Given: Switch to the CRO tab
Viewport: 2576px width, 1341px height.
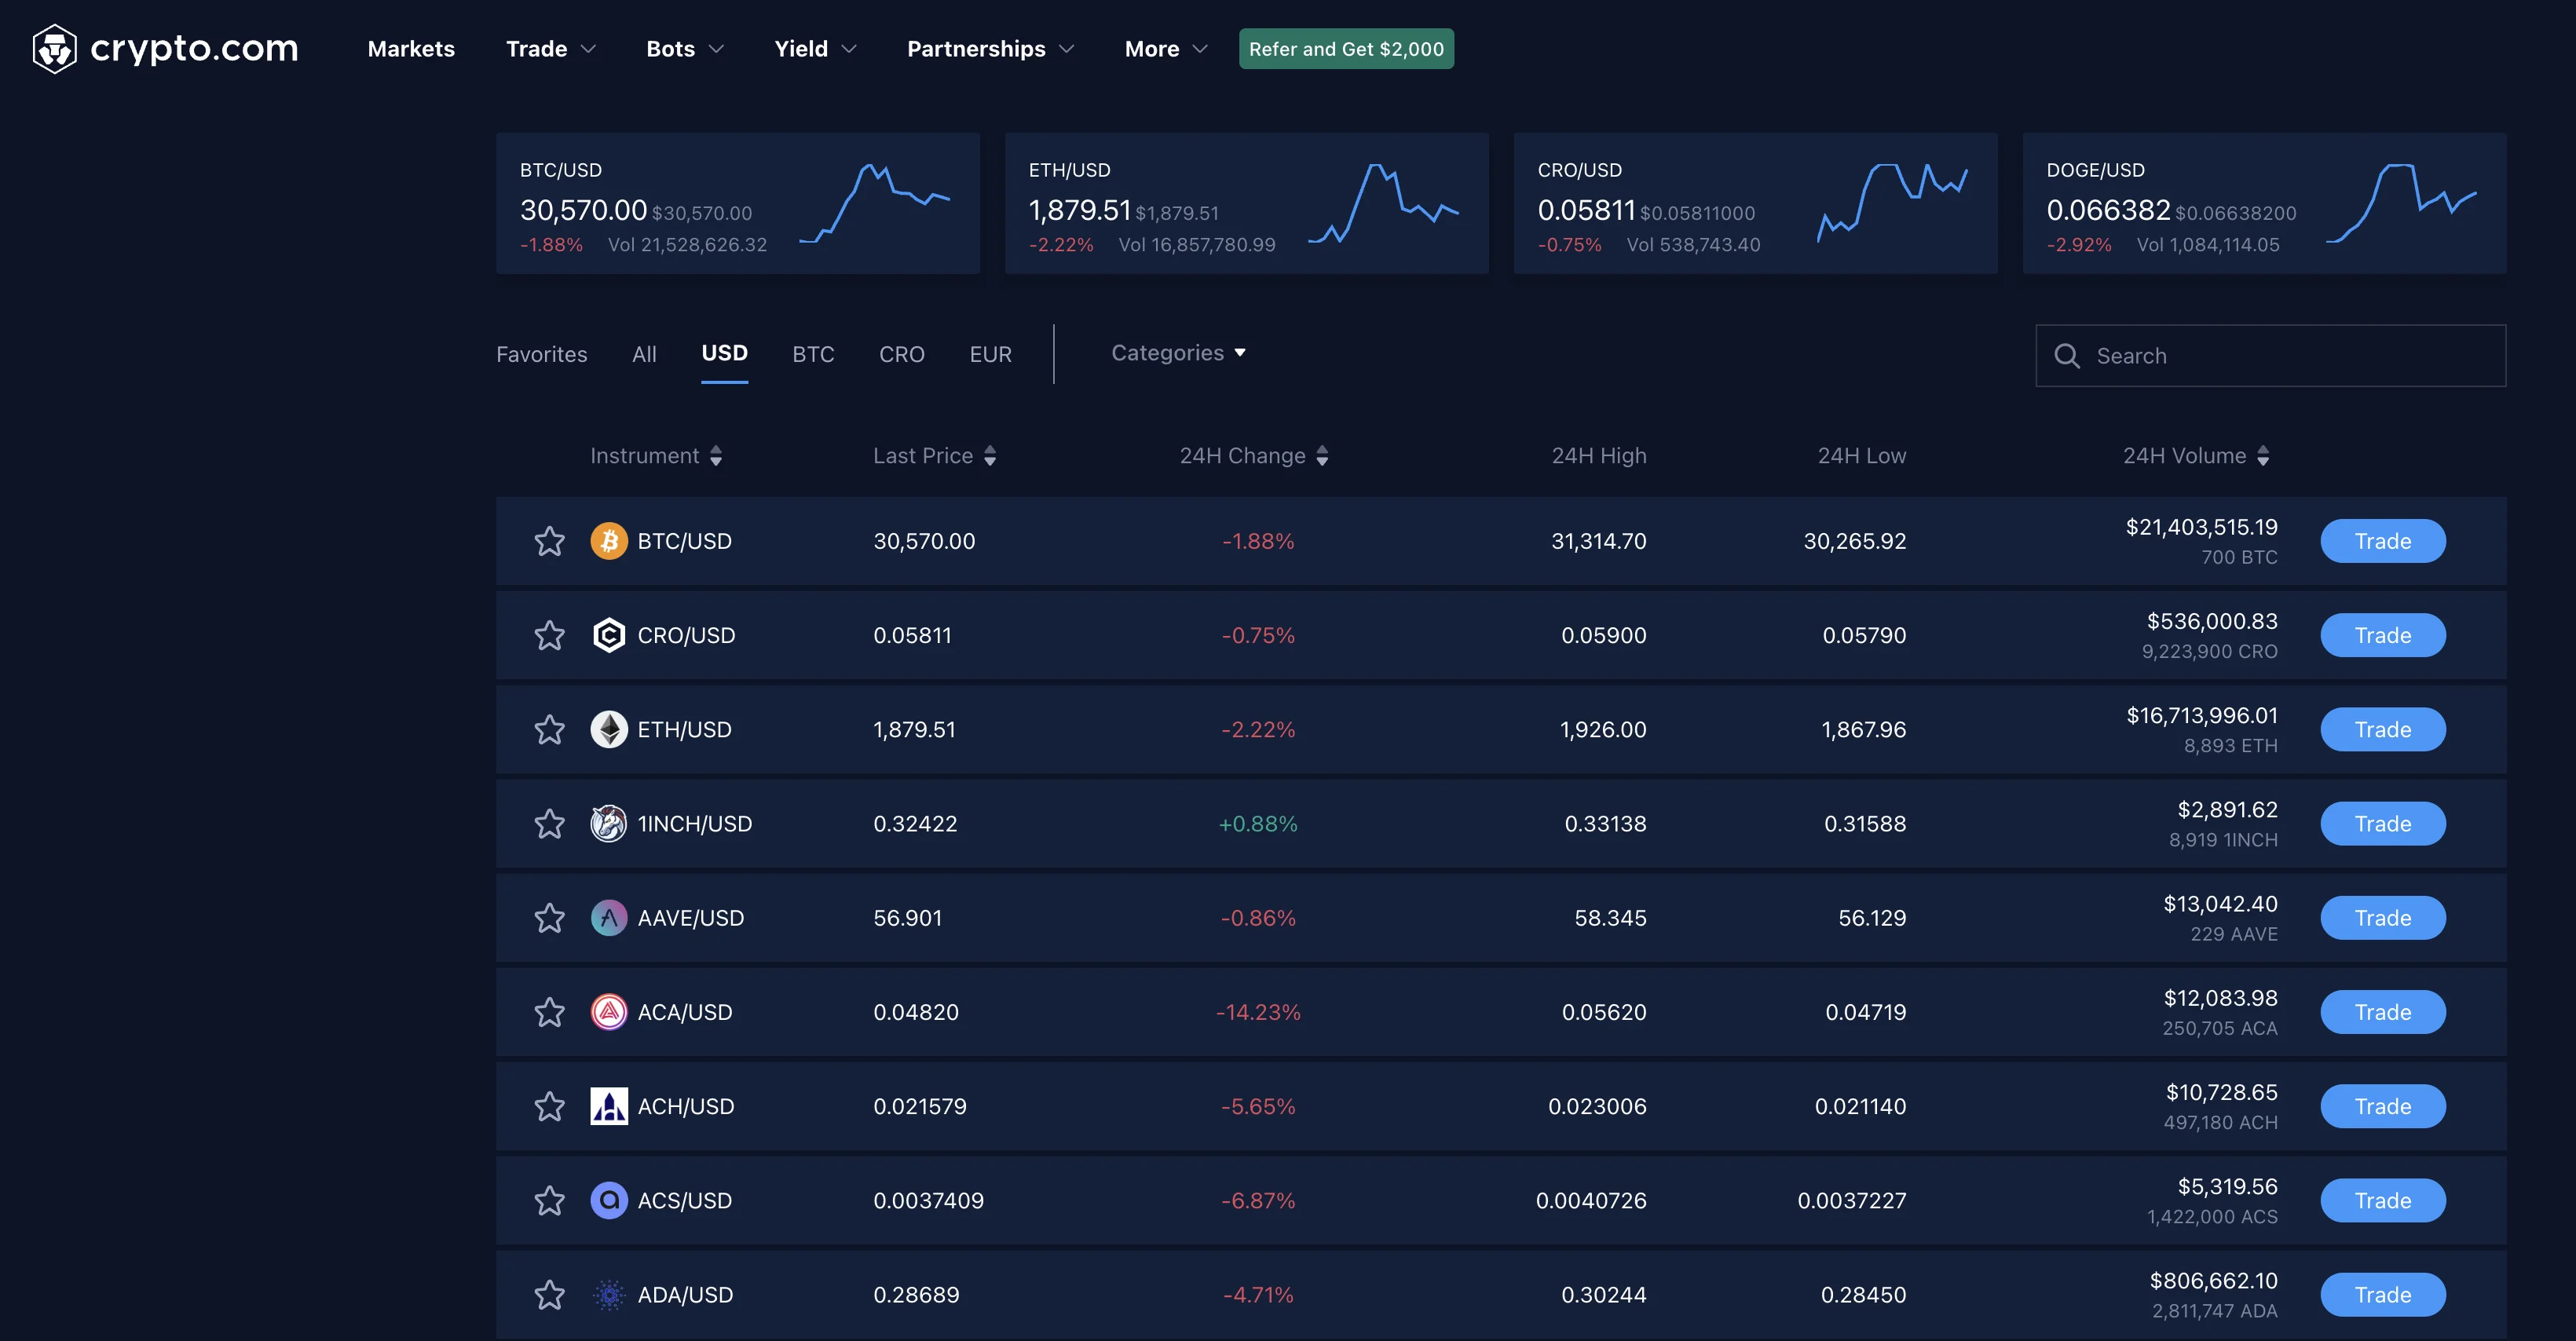Looking at the screenshot, I should [x=901, y=355].
